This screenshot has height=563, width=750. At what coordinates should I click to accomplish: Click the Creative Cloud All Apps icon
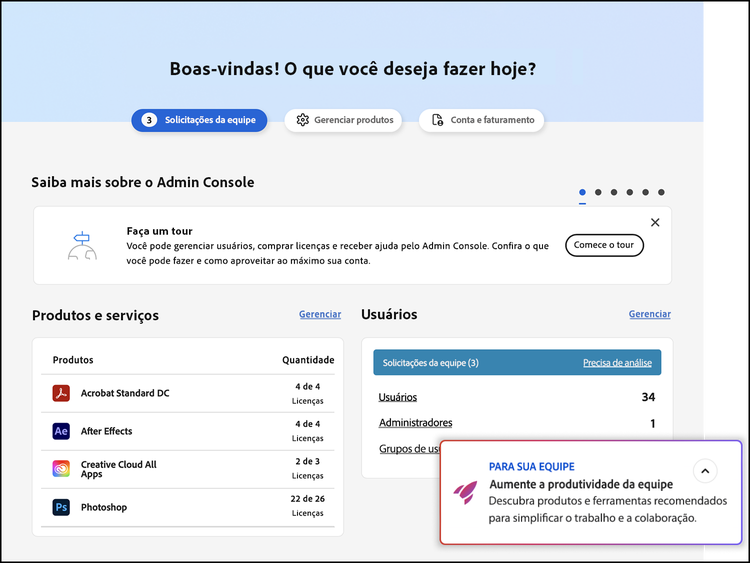pyautogui.click(x=61, y=469)
